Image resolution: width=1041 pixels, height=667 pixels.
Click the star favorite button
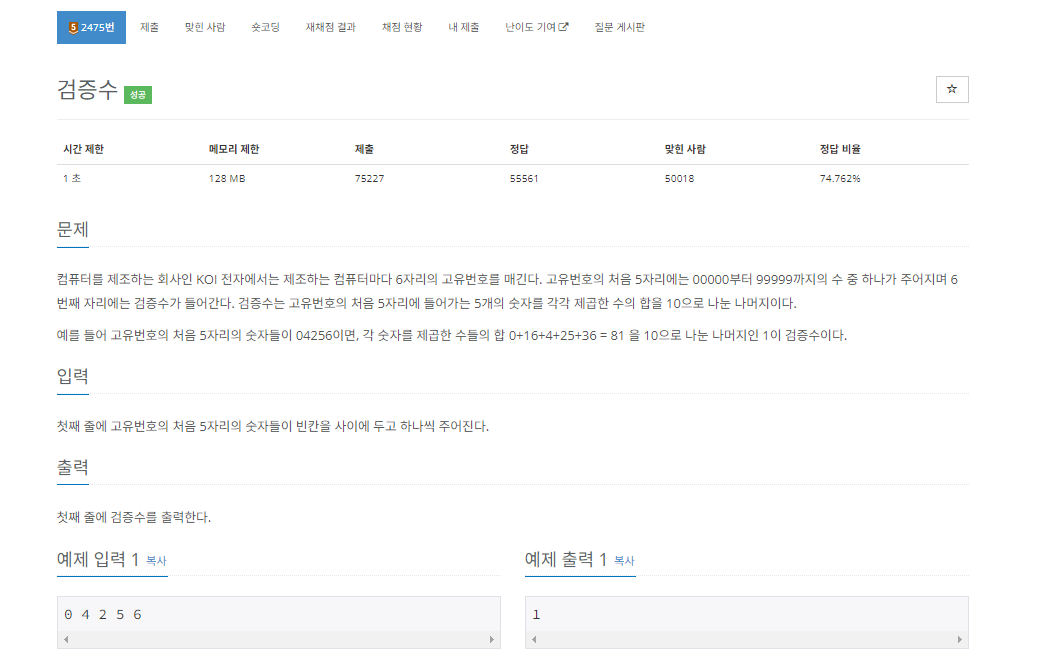tap(952, 89)
